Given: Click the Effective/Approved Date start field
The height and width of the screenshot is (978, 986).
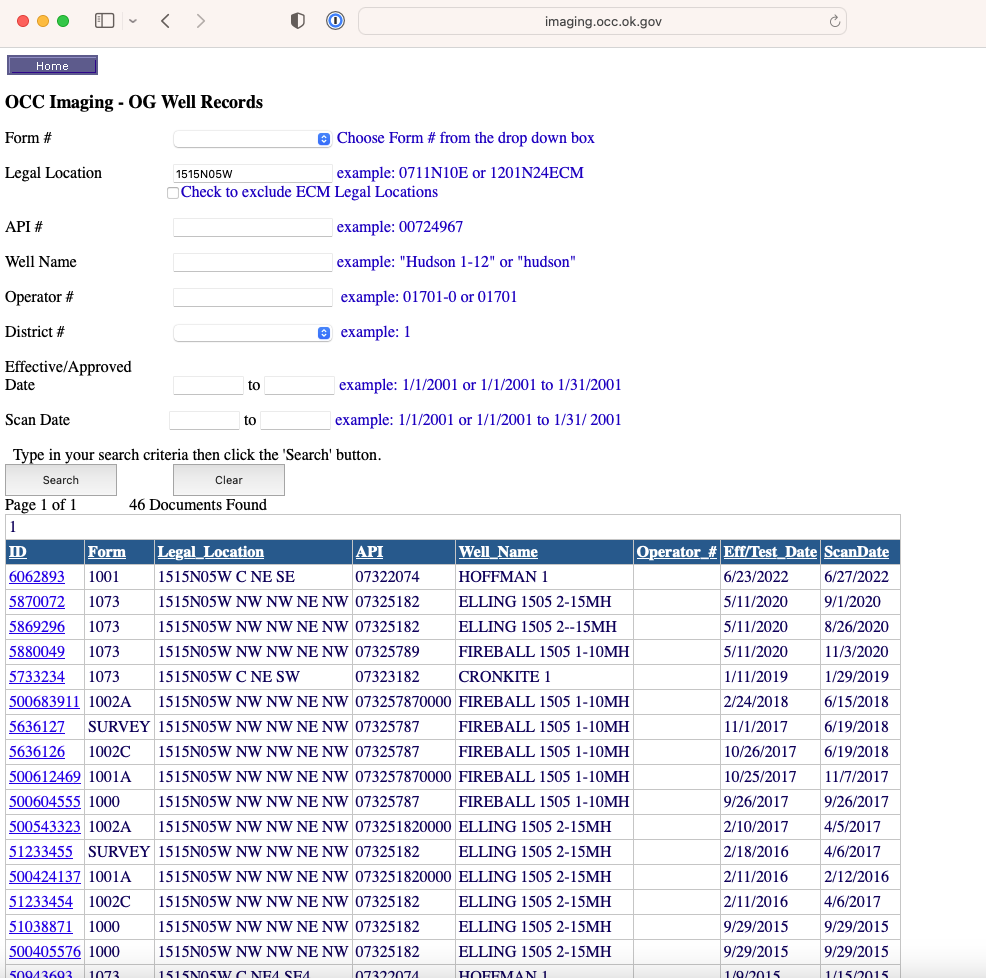Looking at the screenshot, I should tap(208, 385).
